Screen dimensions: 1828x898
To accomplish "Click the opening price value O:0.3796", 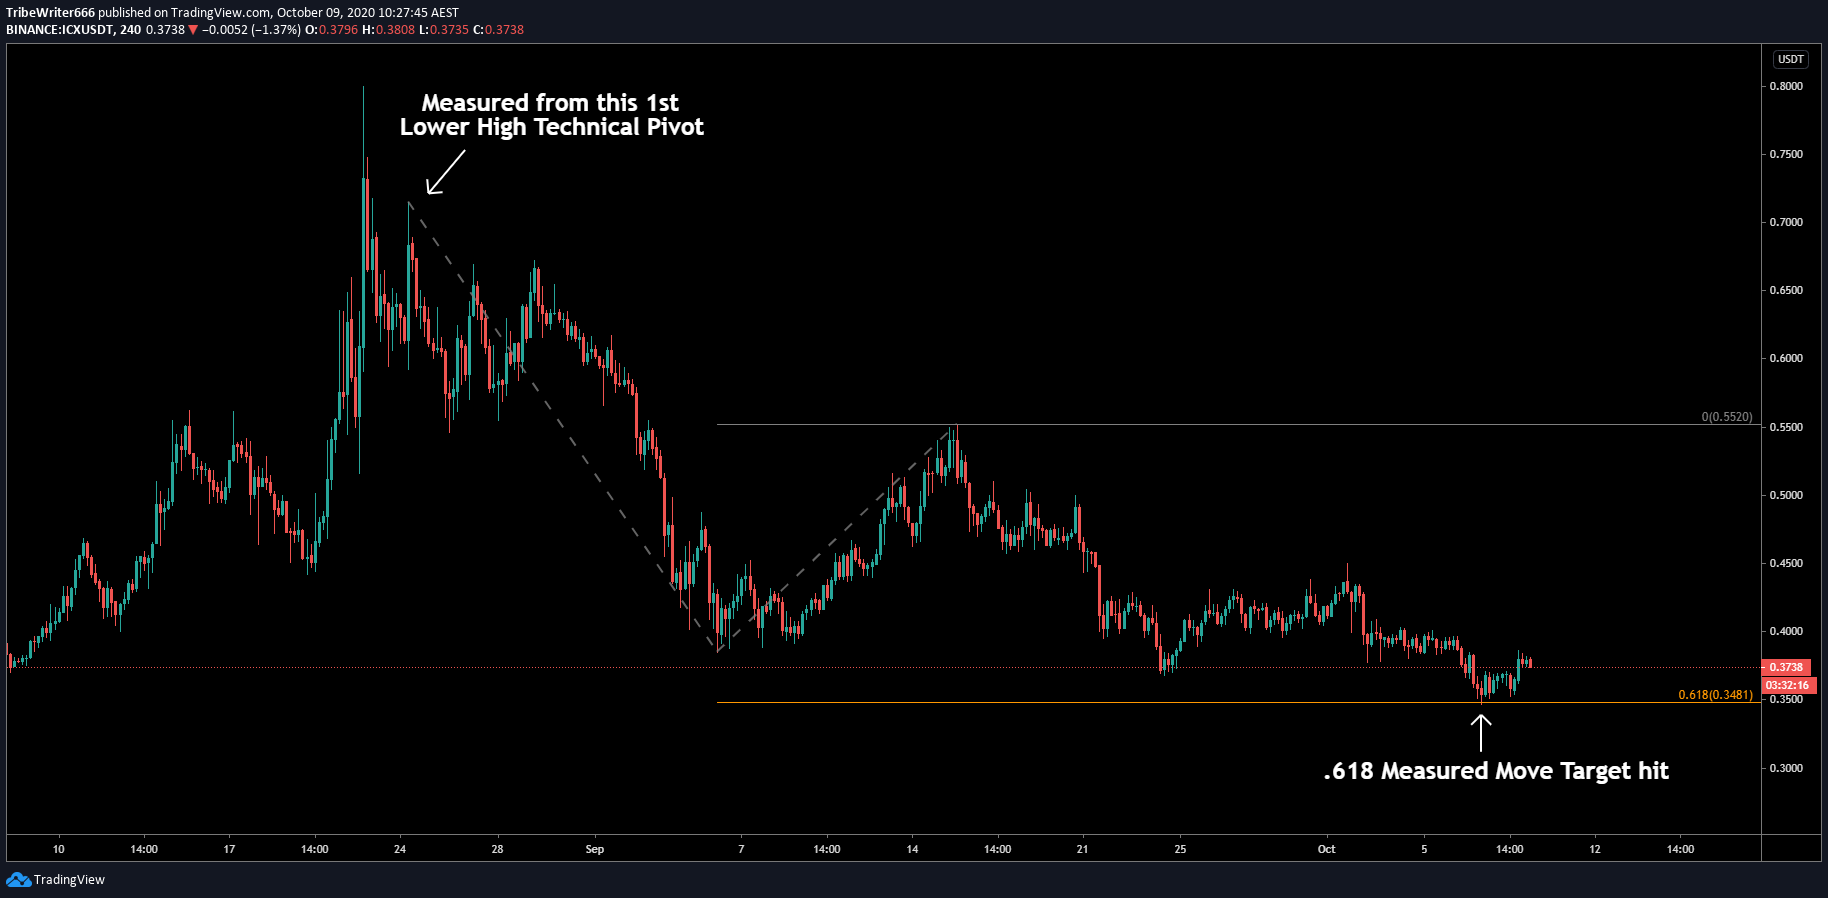I will point(332,30).
